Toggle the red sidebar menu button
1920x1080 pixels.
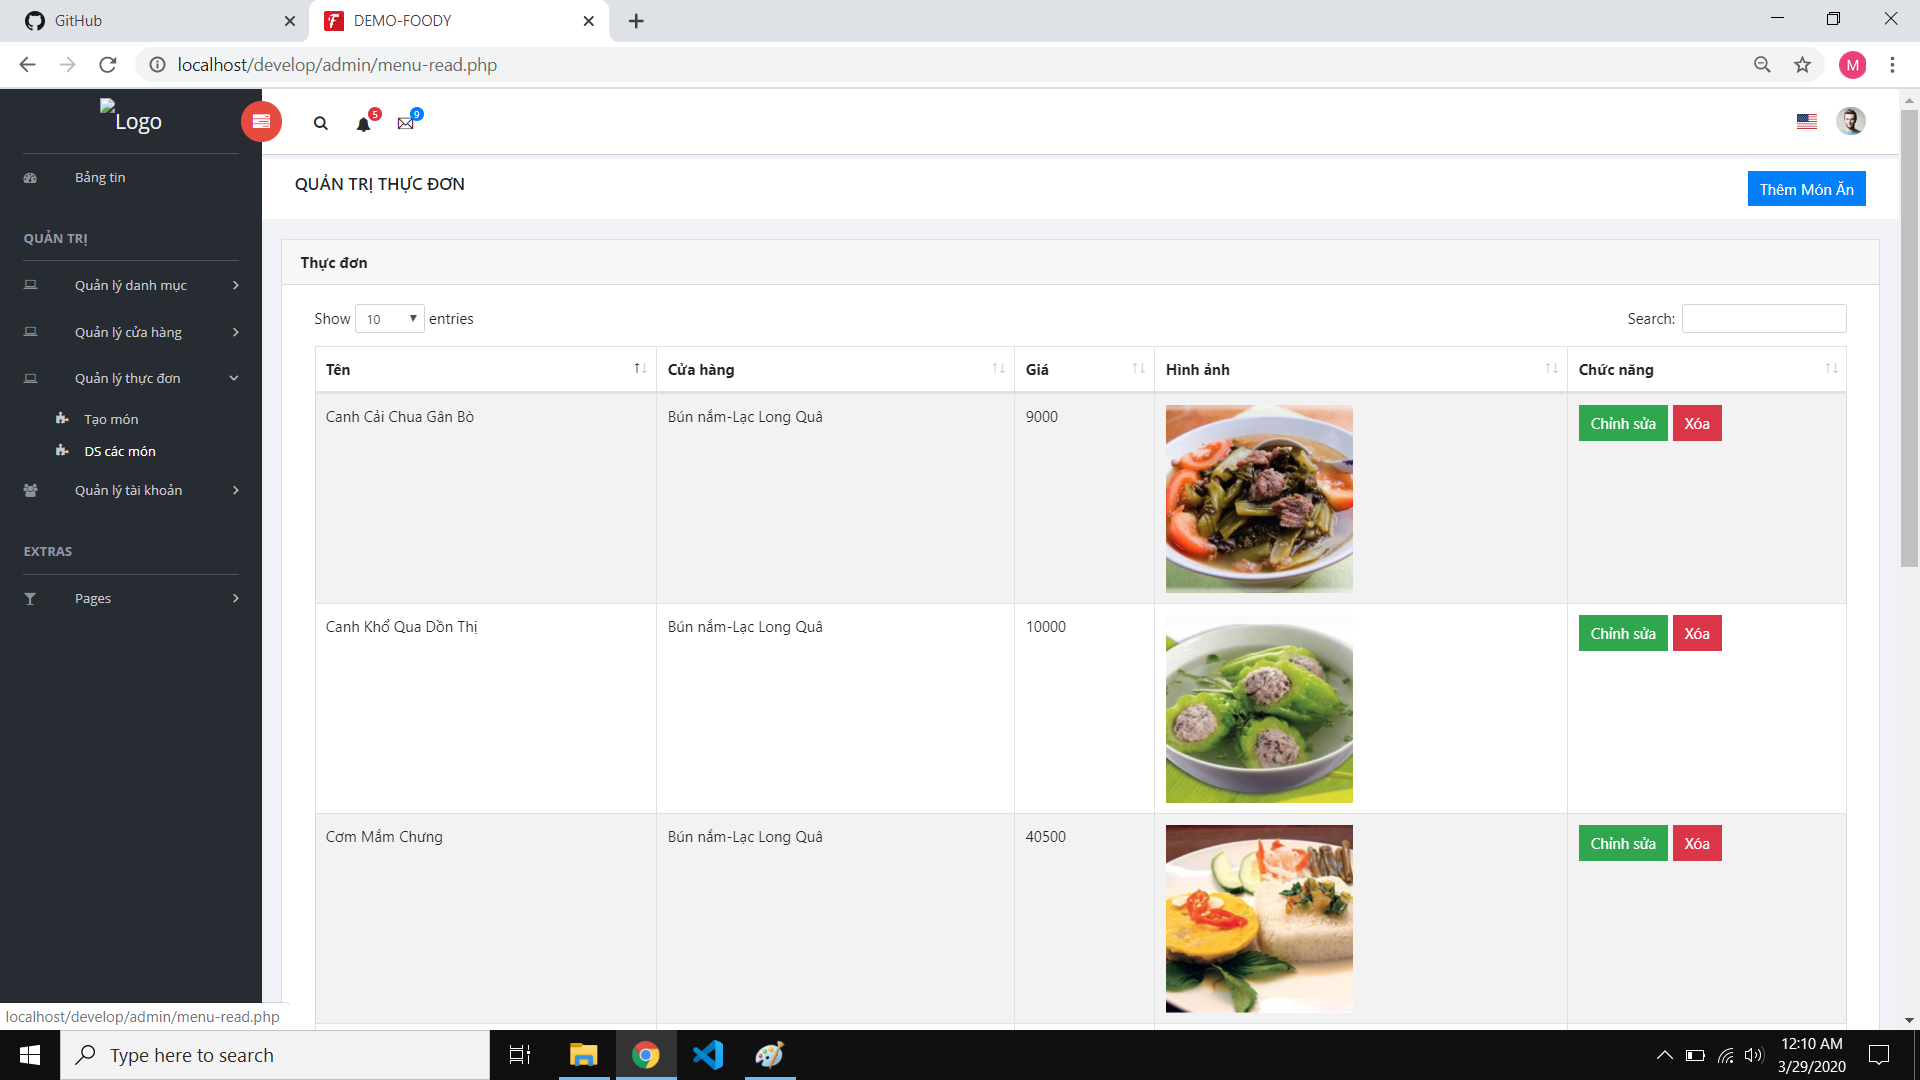point(261,121)
